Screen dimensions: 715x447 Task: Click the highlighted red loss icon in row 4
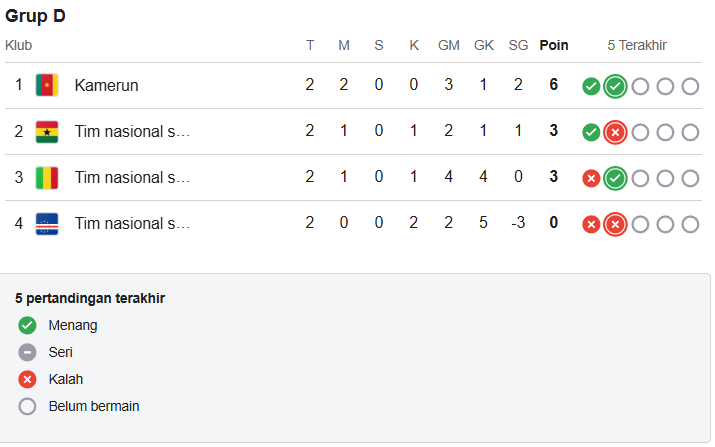coord(615,224)
